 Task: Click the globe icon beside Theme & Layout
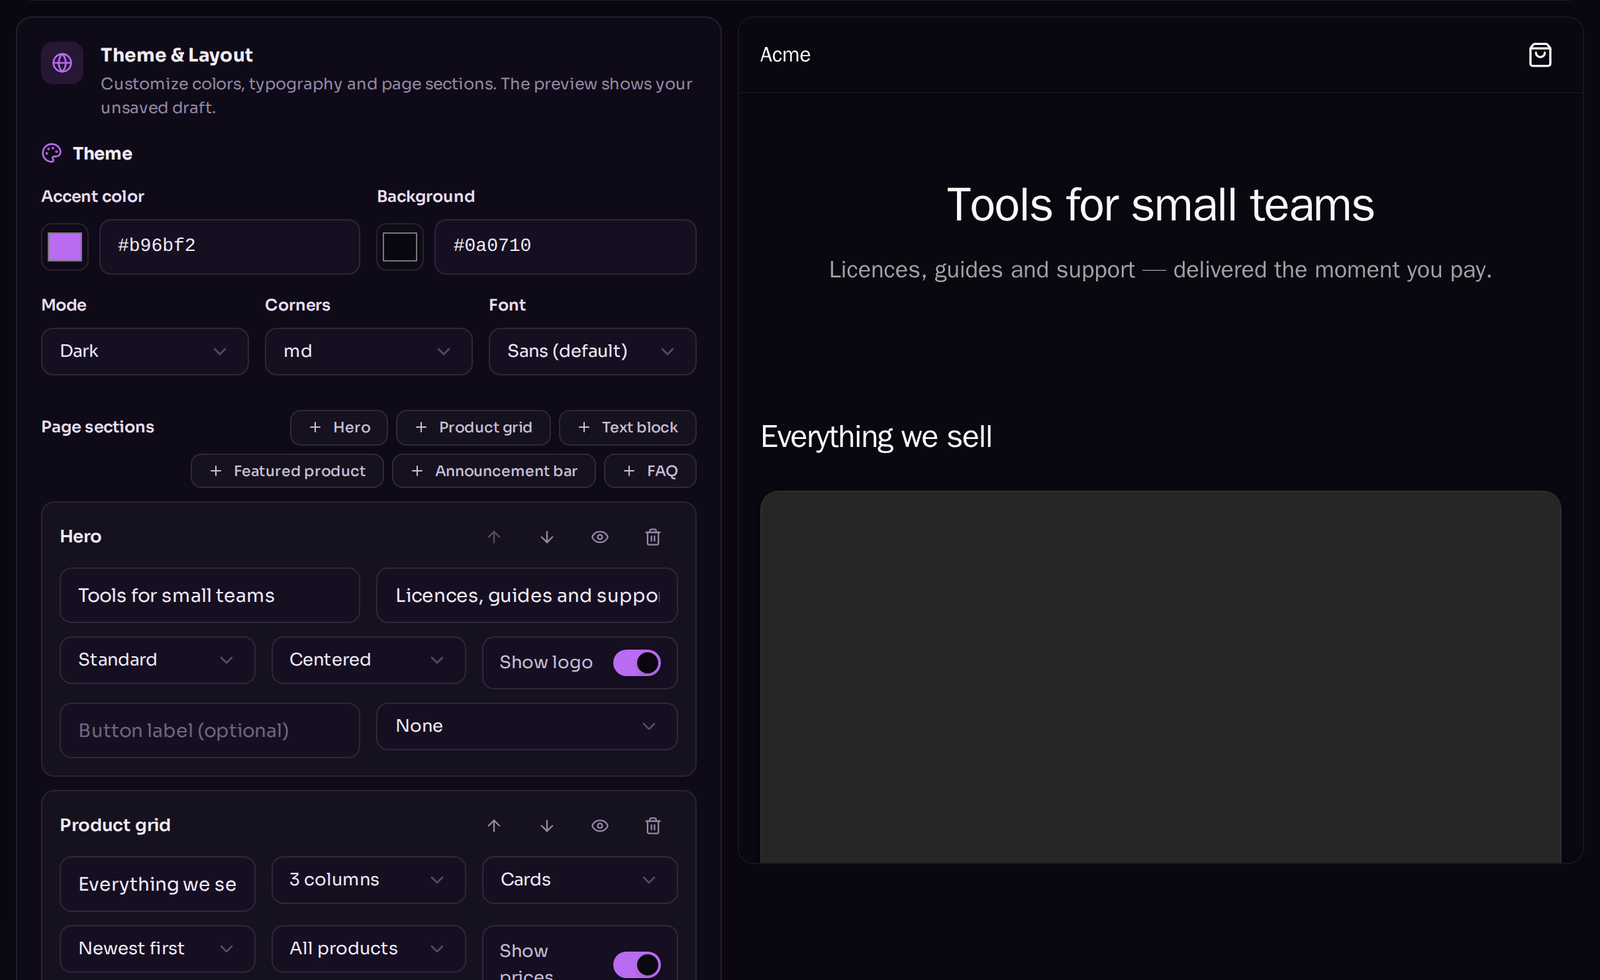coord(62,63)
